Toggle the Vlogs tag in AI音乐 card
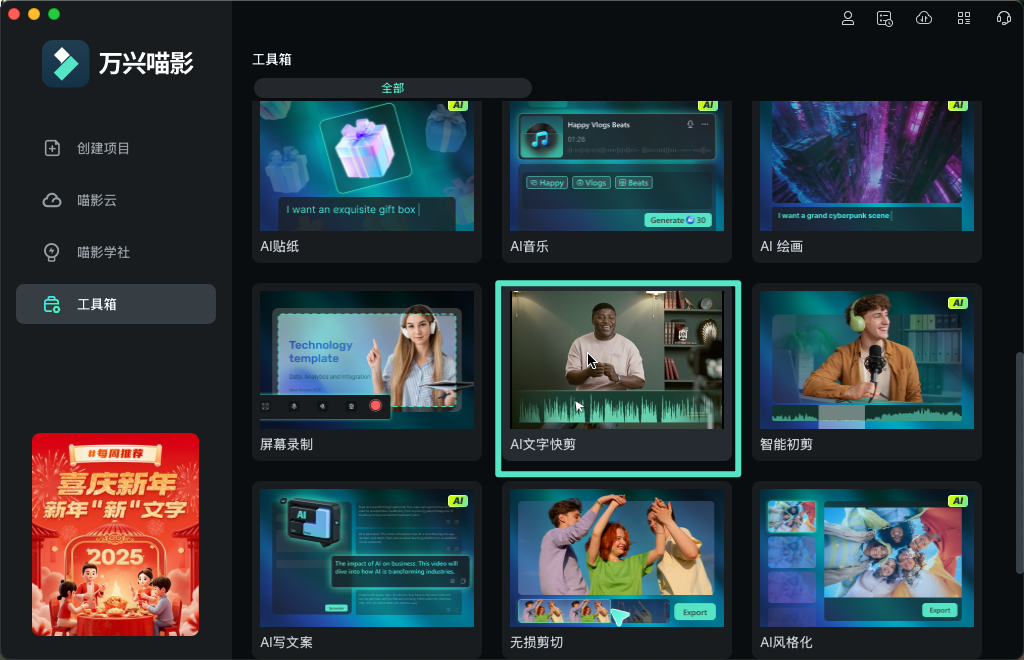 [x=591, y=183]
